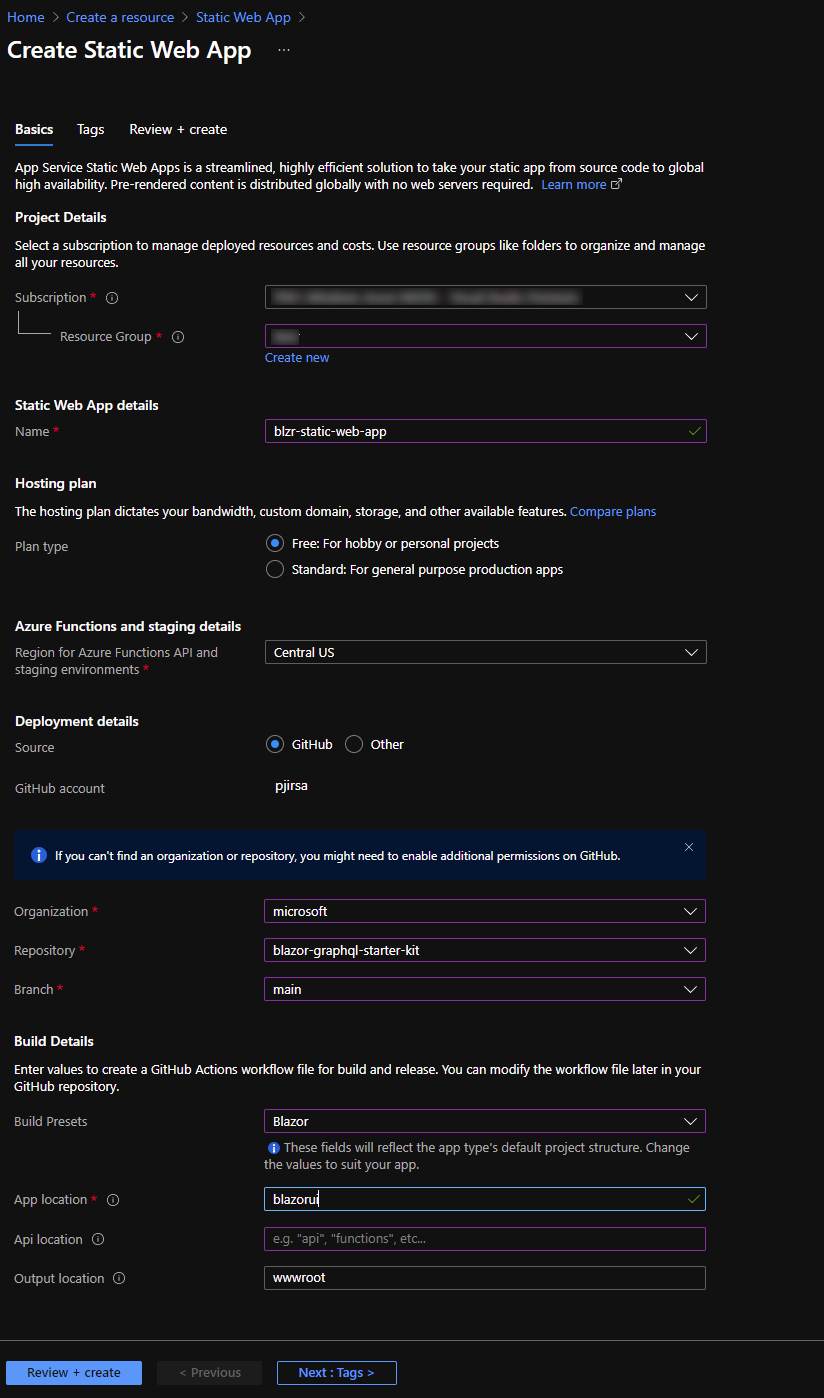This screenshot has width=824, height=1398.
Task: Click the Resource Group info icon
Action: (x=178, y=337)
